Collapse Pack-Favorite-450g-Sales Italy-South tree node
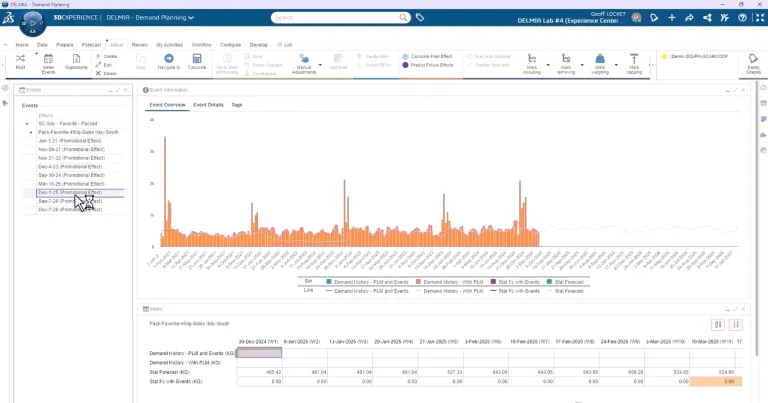Image resolution: width=768 pixels, height=403 pixels. 31,132
